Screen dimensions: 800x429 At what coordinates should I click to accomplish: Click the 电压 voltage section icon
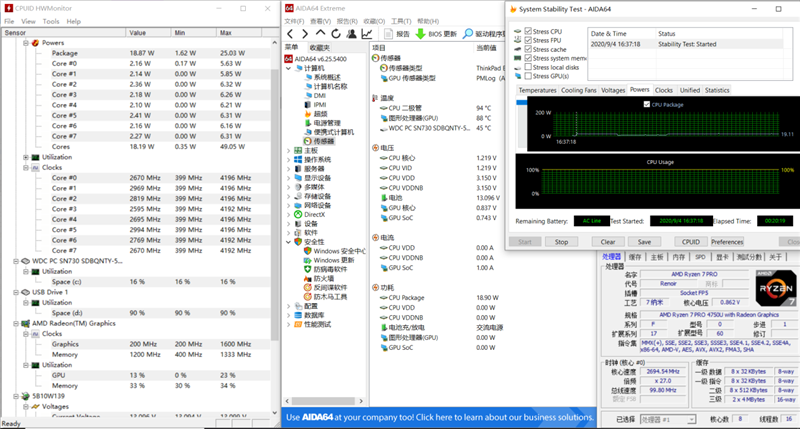point(376,148)
